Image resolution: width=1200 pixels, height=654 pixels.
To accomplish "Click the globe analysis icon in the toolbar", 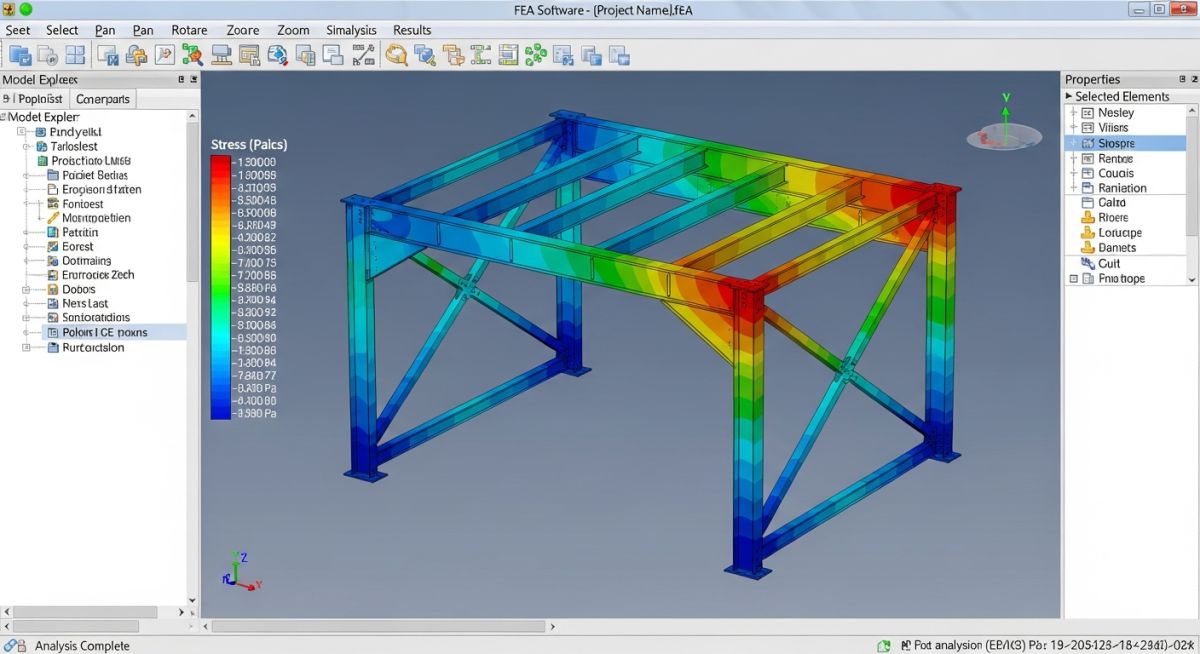I will tap(277, 55).
